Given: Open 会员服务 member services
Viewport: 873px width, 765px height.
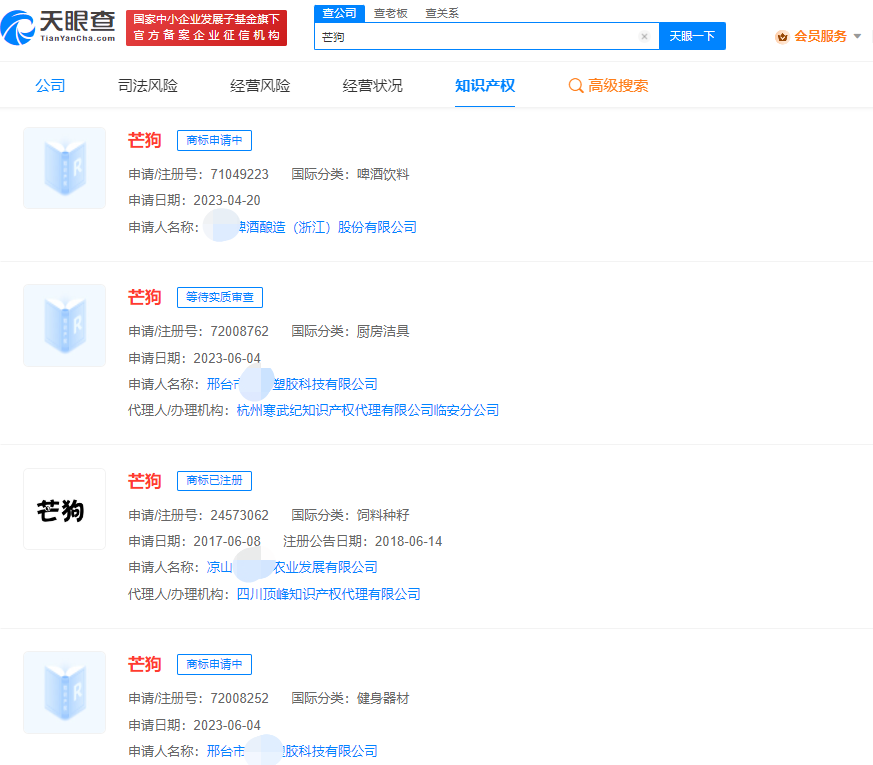Looking at the screenshot, I should [x=820, y=36].
